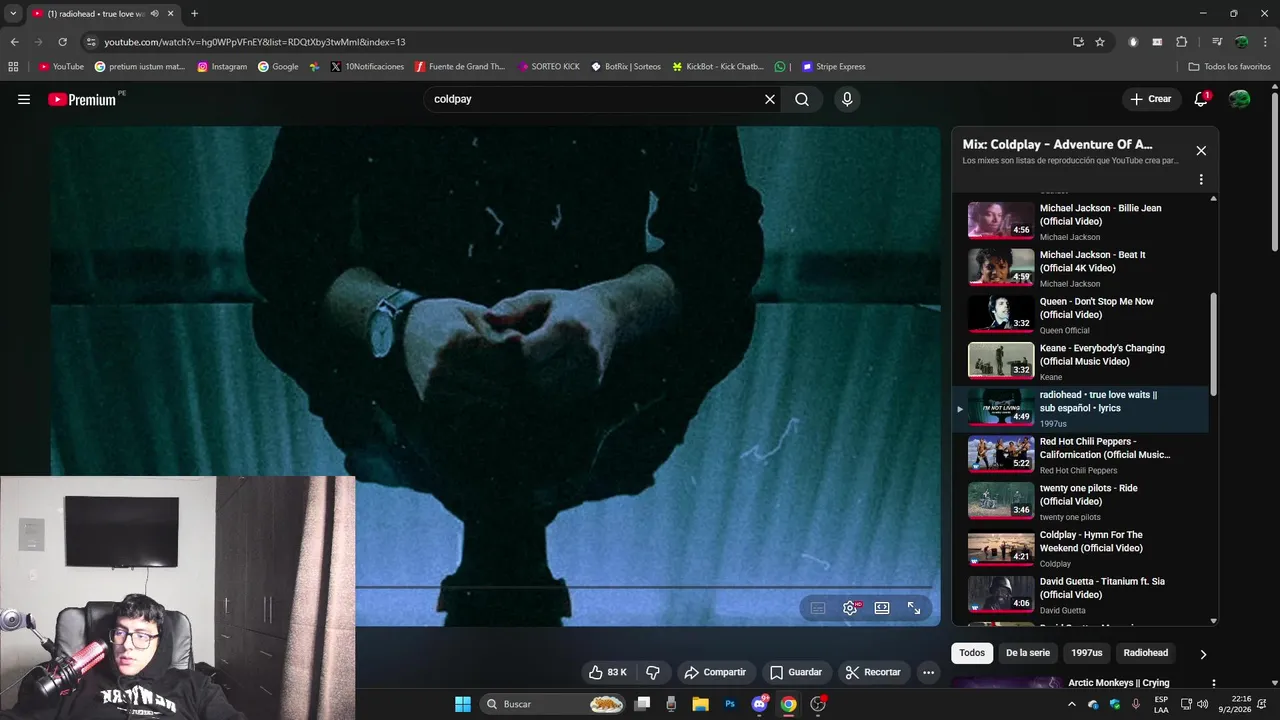The image size is (1280, 720).
Task: Open Discord from the taskbar
Action: pyautogui.click(x=759, y=704)
